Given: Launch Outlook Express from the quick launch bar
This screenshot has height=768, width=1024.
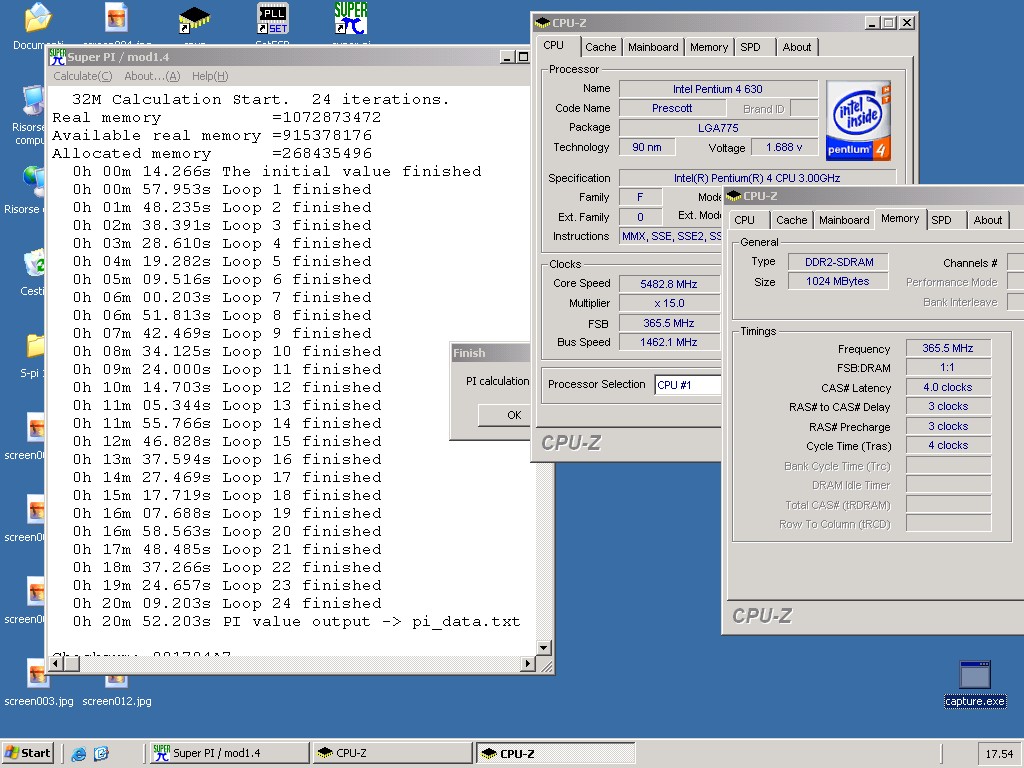Looking at the screenshot, I should [101, 754].
